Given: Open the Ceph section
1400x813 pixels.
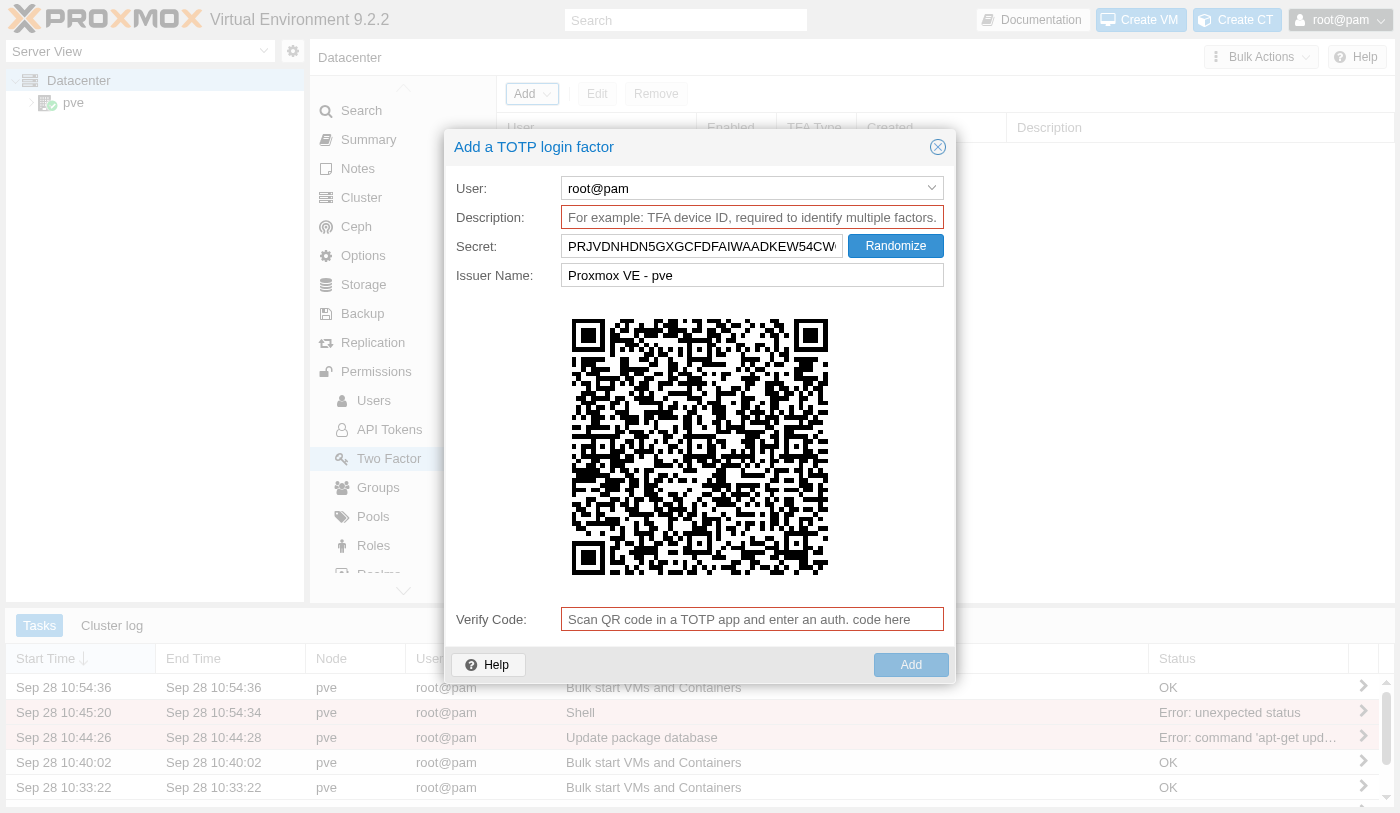Looking at the screenshot, I should point(356,227).
